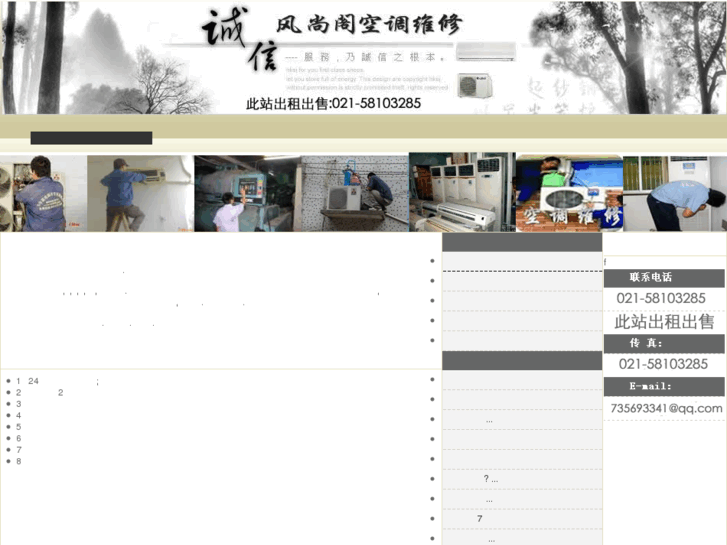Click banner text 此站出租出售:021-58103285
727x545 pixels.
[x=333, y=103]
